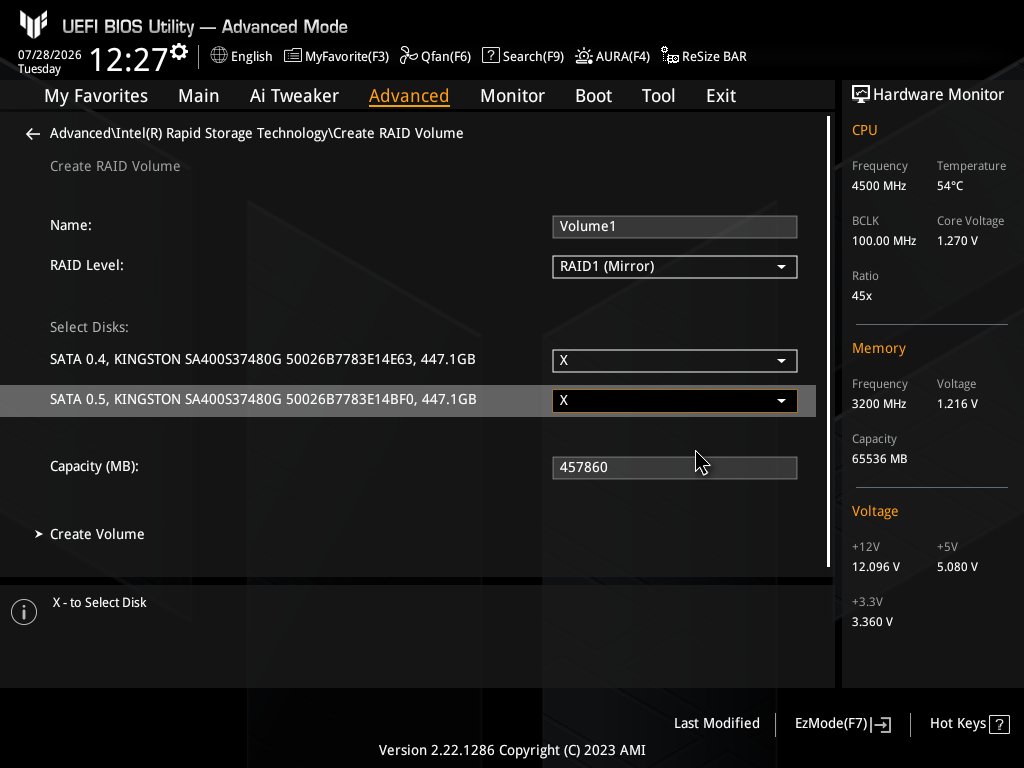This screenshot has width=1024, height=768.
Task: Click Create Volume
Action: click(97, 534)
